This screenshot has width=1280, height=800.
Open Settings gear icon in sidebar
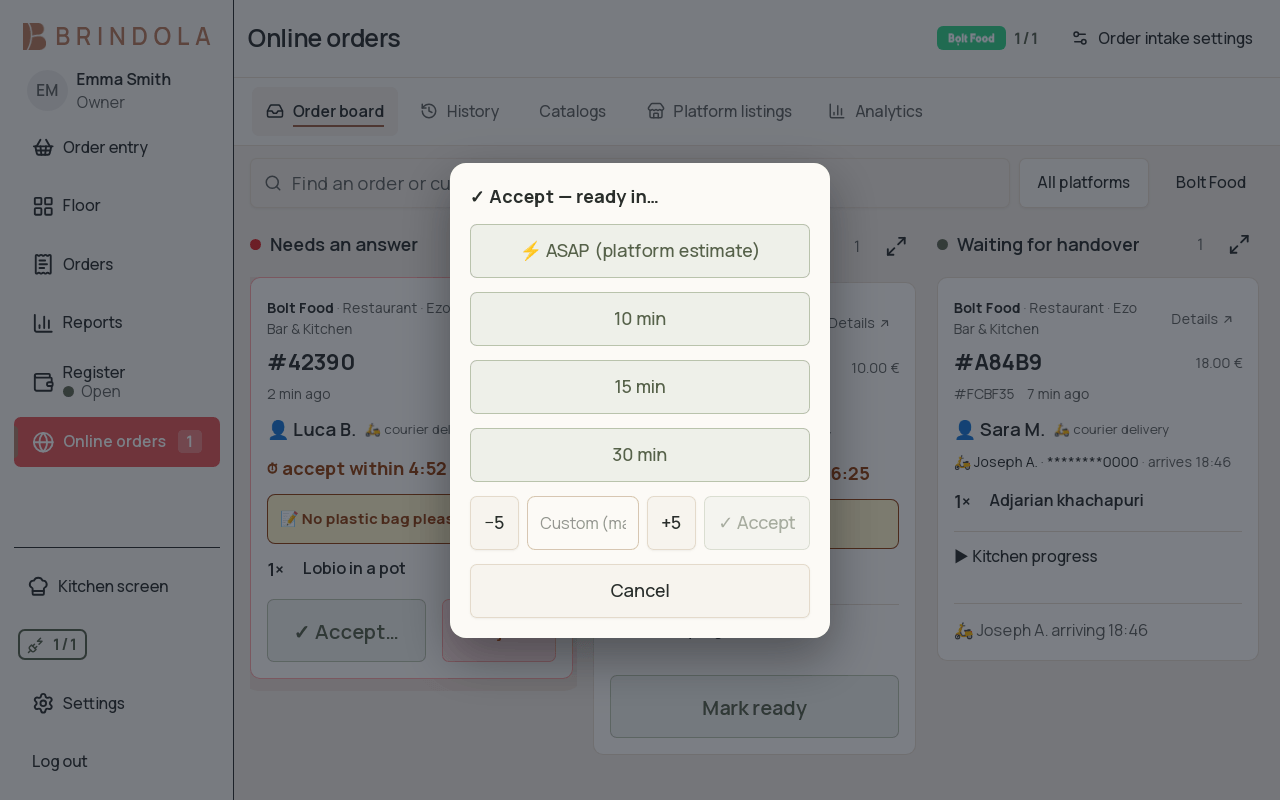pos(43,703)
